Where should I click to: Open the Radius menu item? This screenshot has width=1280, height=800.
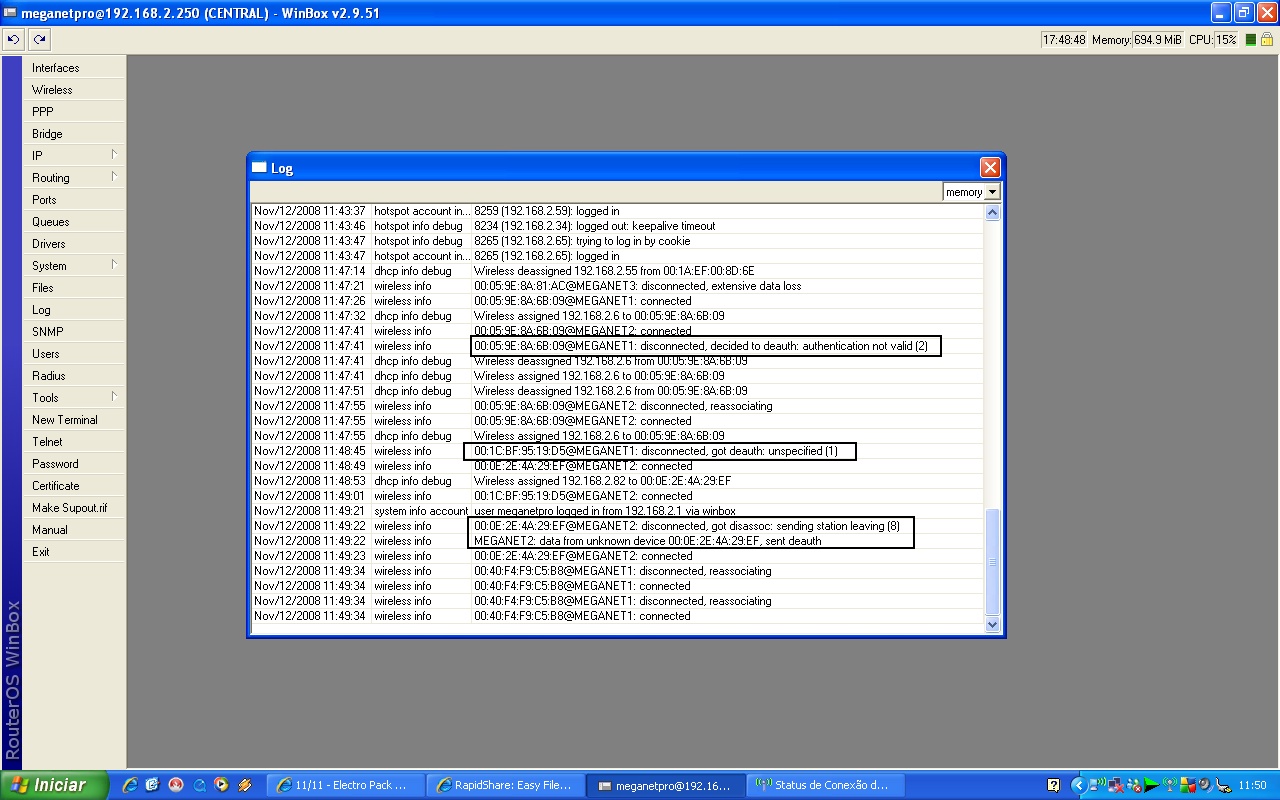coord(75,375)
